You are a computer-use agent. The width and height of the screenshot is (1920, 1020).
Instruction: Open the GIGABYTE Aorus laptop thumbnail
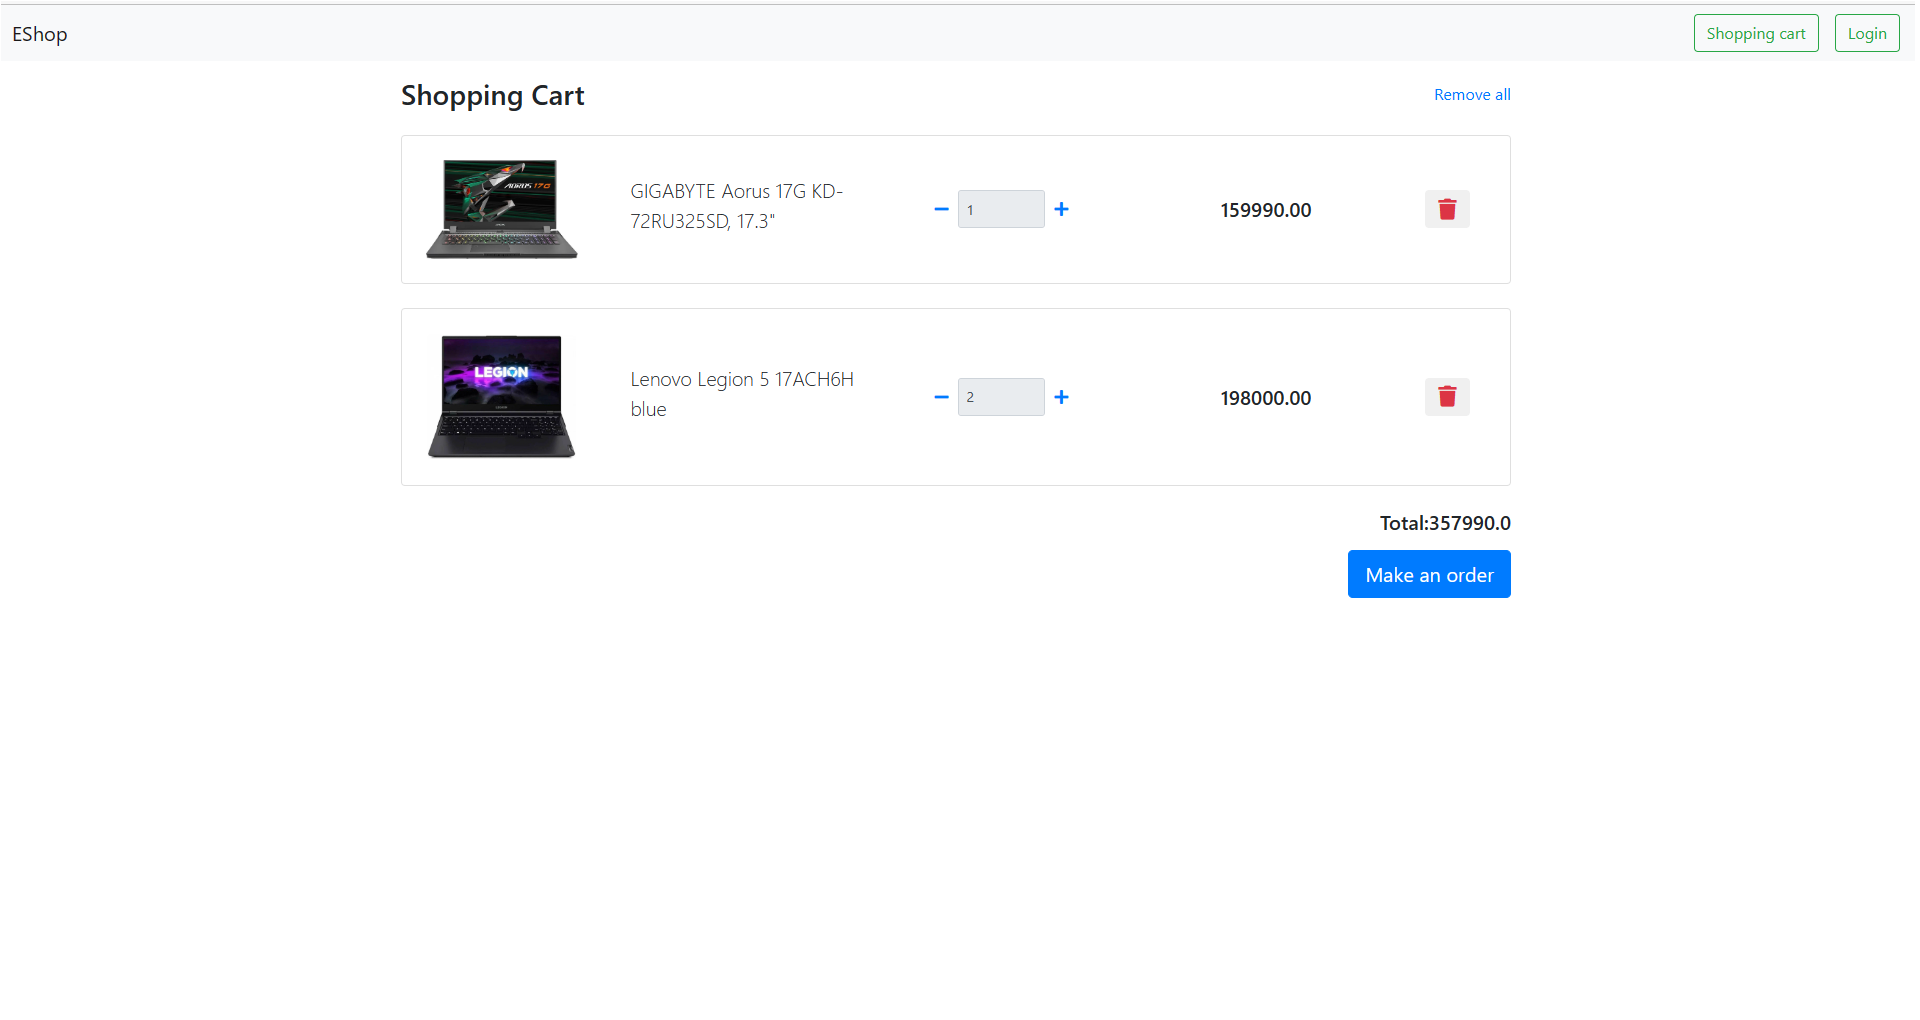click(x=502, y=209)
